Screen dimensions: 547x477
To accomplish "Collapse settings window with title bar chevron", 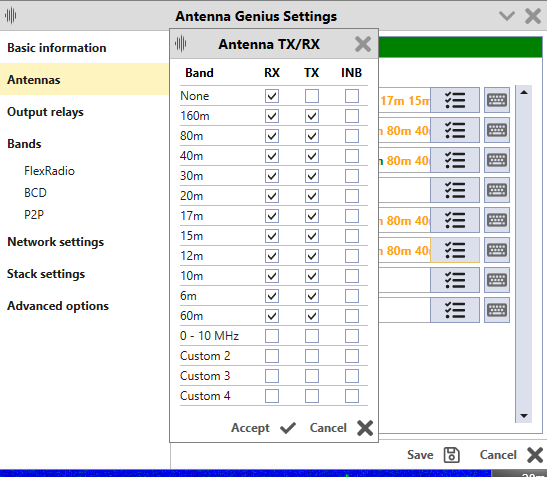I will pos(507,16).
